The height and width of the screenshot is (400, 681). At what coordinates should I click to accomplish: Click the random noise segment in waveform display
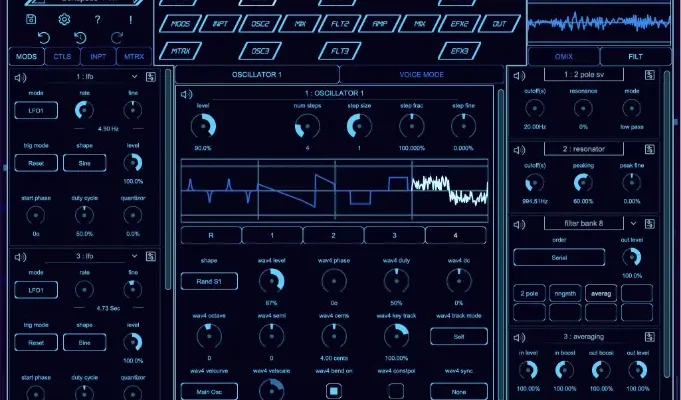(x=449, y=190)
